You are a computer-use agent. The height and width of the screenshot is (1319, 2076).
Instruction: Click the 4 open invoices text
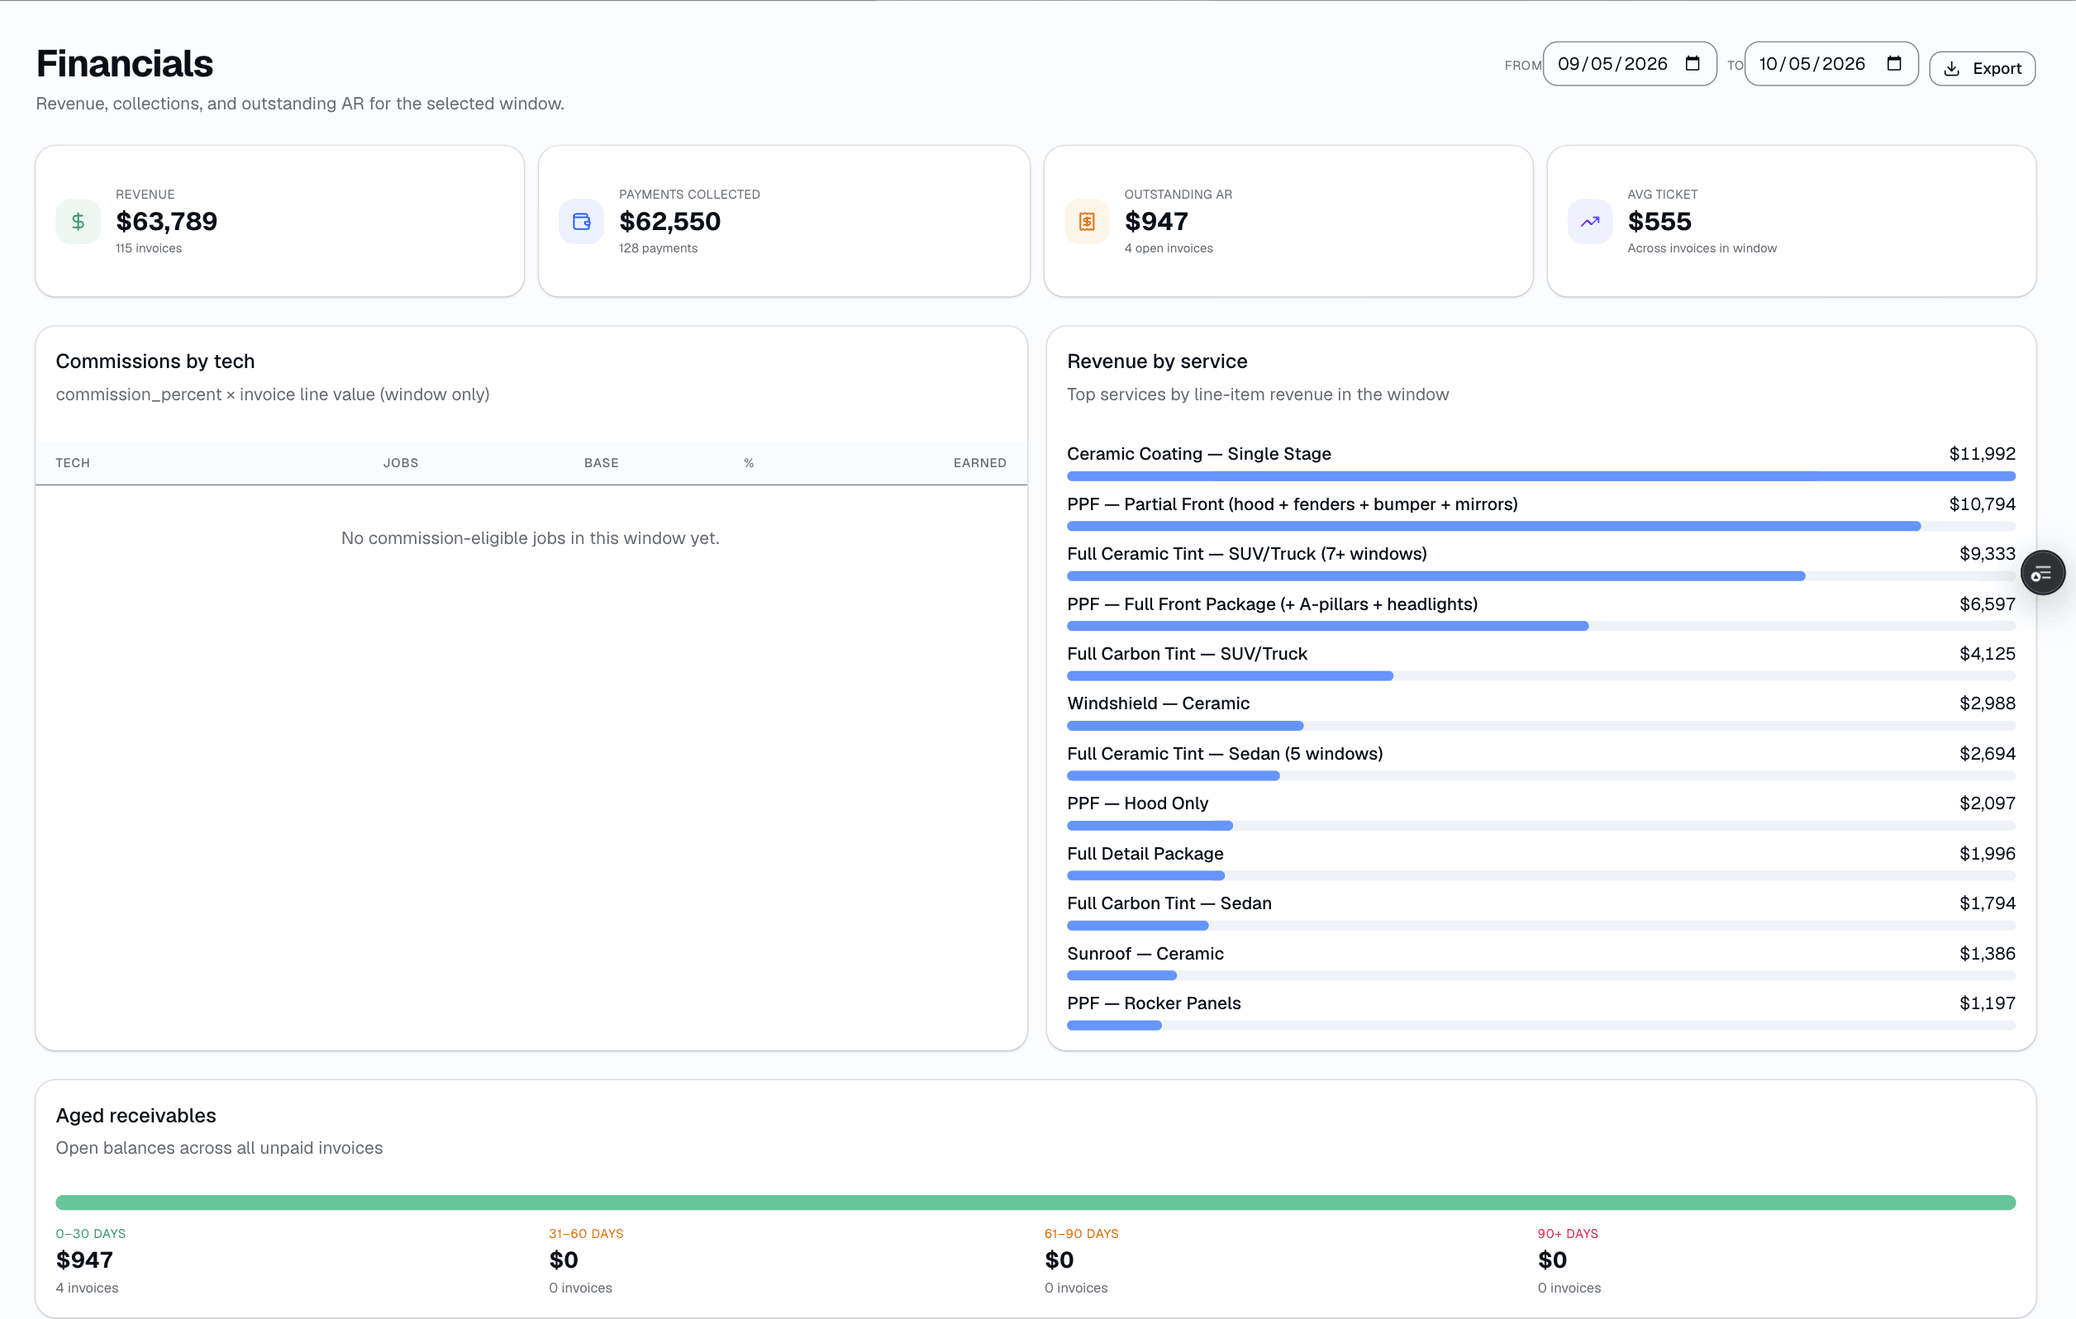coord(1168,249)
